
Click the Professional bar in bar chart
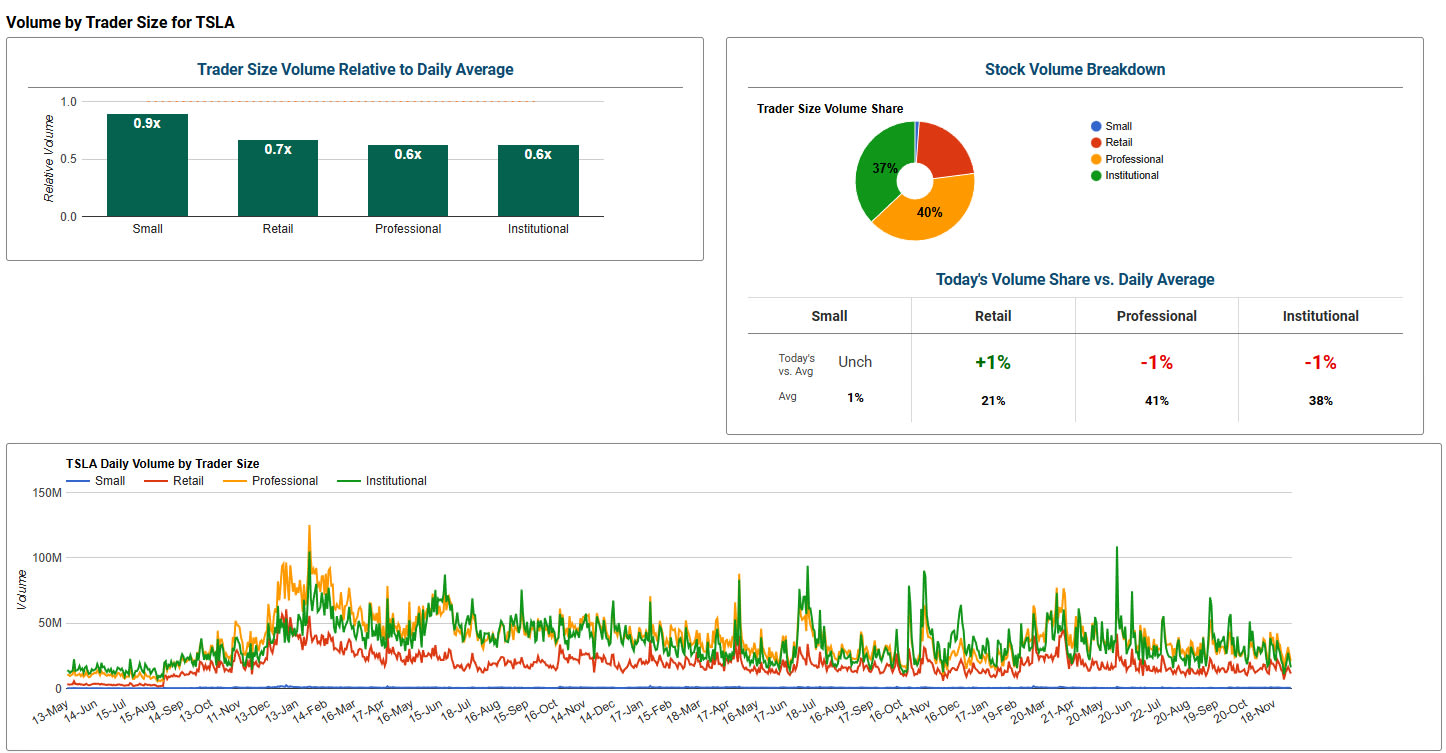408,181
